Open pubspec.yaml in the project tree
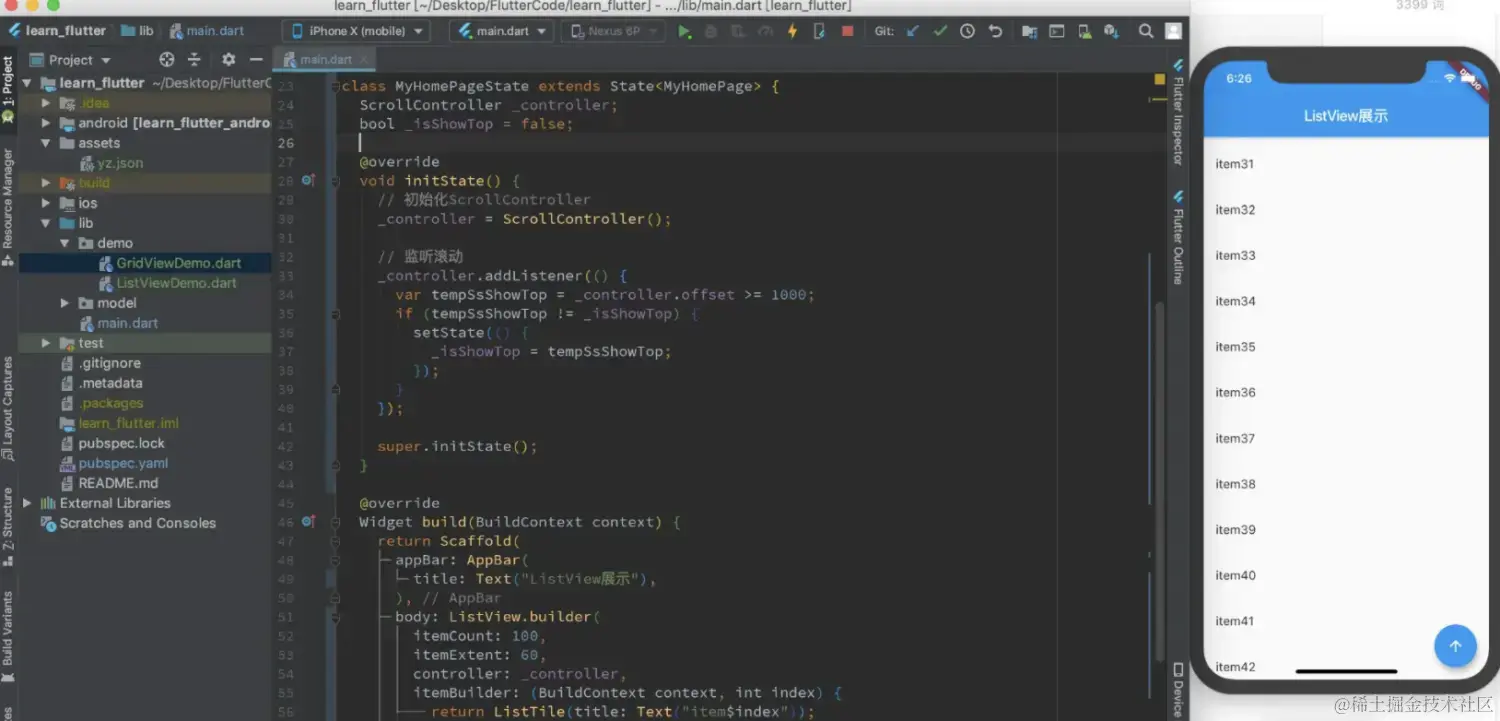Screen dimensions: 1500x721 123,463
